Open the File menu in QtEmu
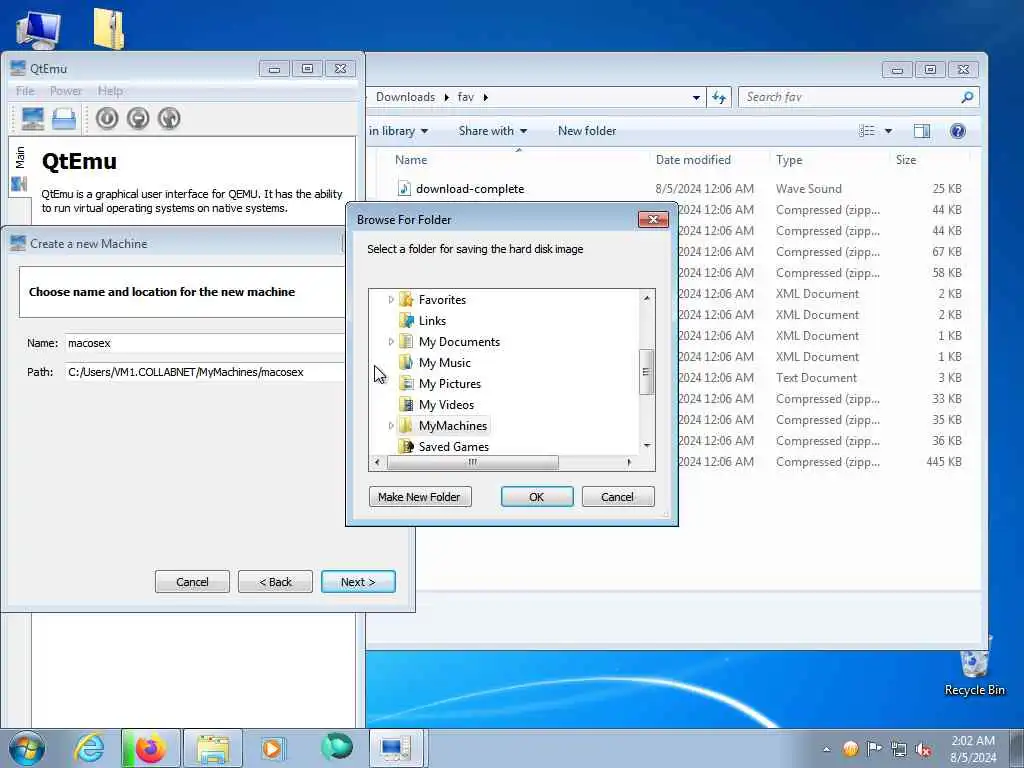 pyautogui.click(x=25, y=91)
